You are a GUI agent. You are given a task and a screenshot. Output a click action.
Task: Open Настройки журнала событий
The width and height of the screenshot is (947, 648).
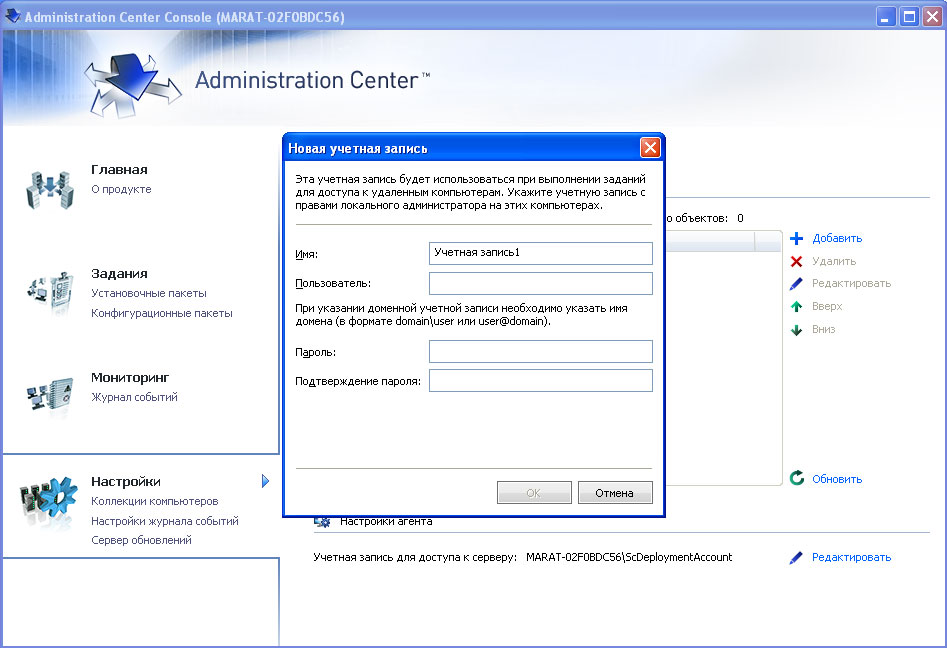[x=165, y=521]
